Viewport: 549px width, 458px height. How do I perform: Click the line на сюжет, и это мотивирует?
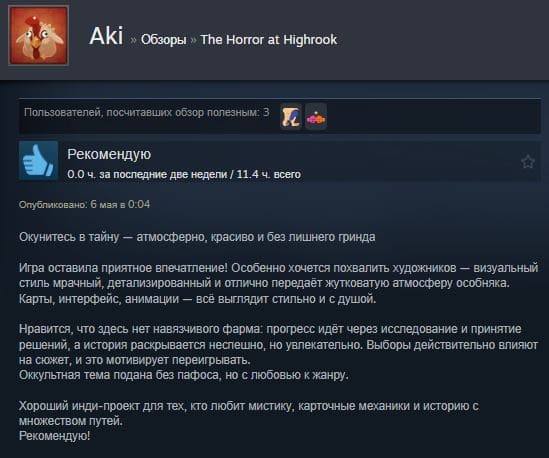click(135, 360)
